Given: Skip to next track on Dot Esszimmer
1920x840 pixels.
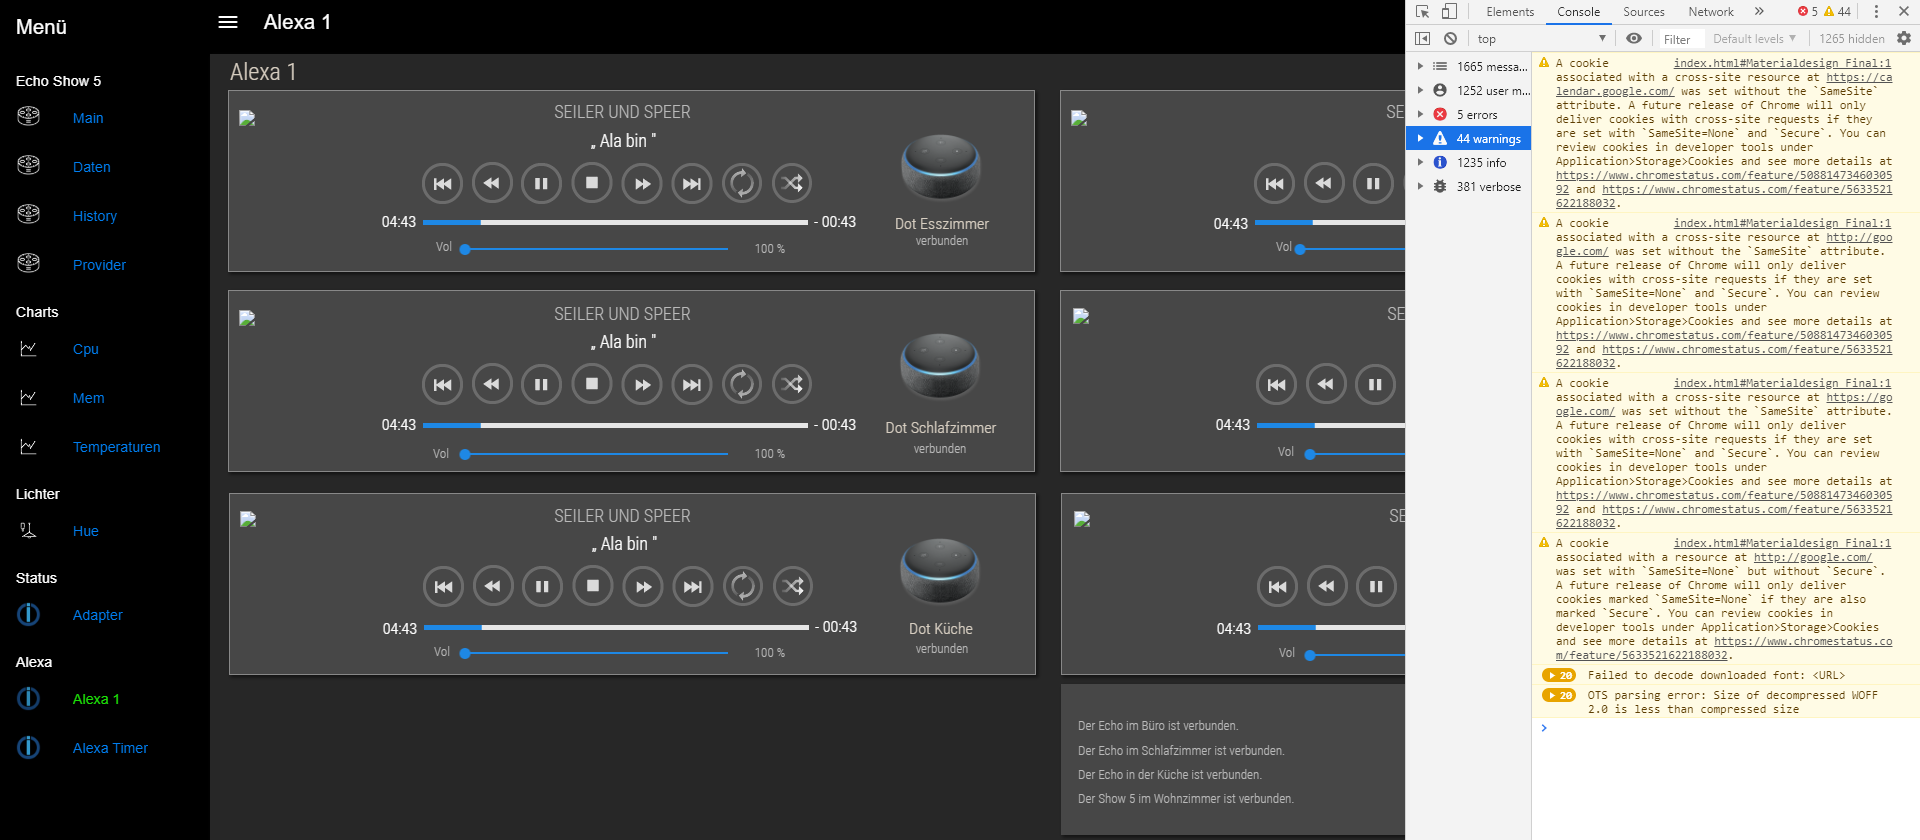Looking at the screenshot, I should pos(692,183).
